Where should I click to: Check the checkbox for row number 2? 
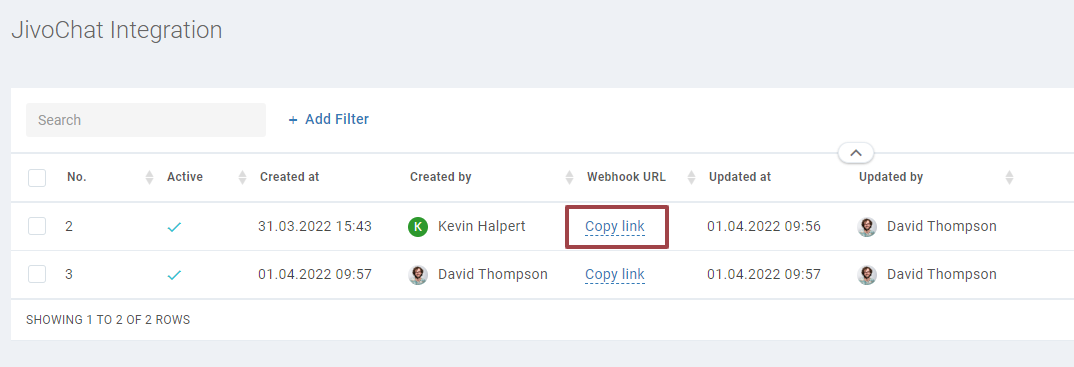click(x=37, y=226)
